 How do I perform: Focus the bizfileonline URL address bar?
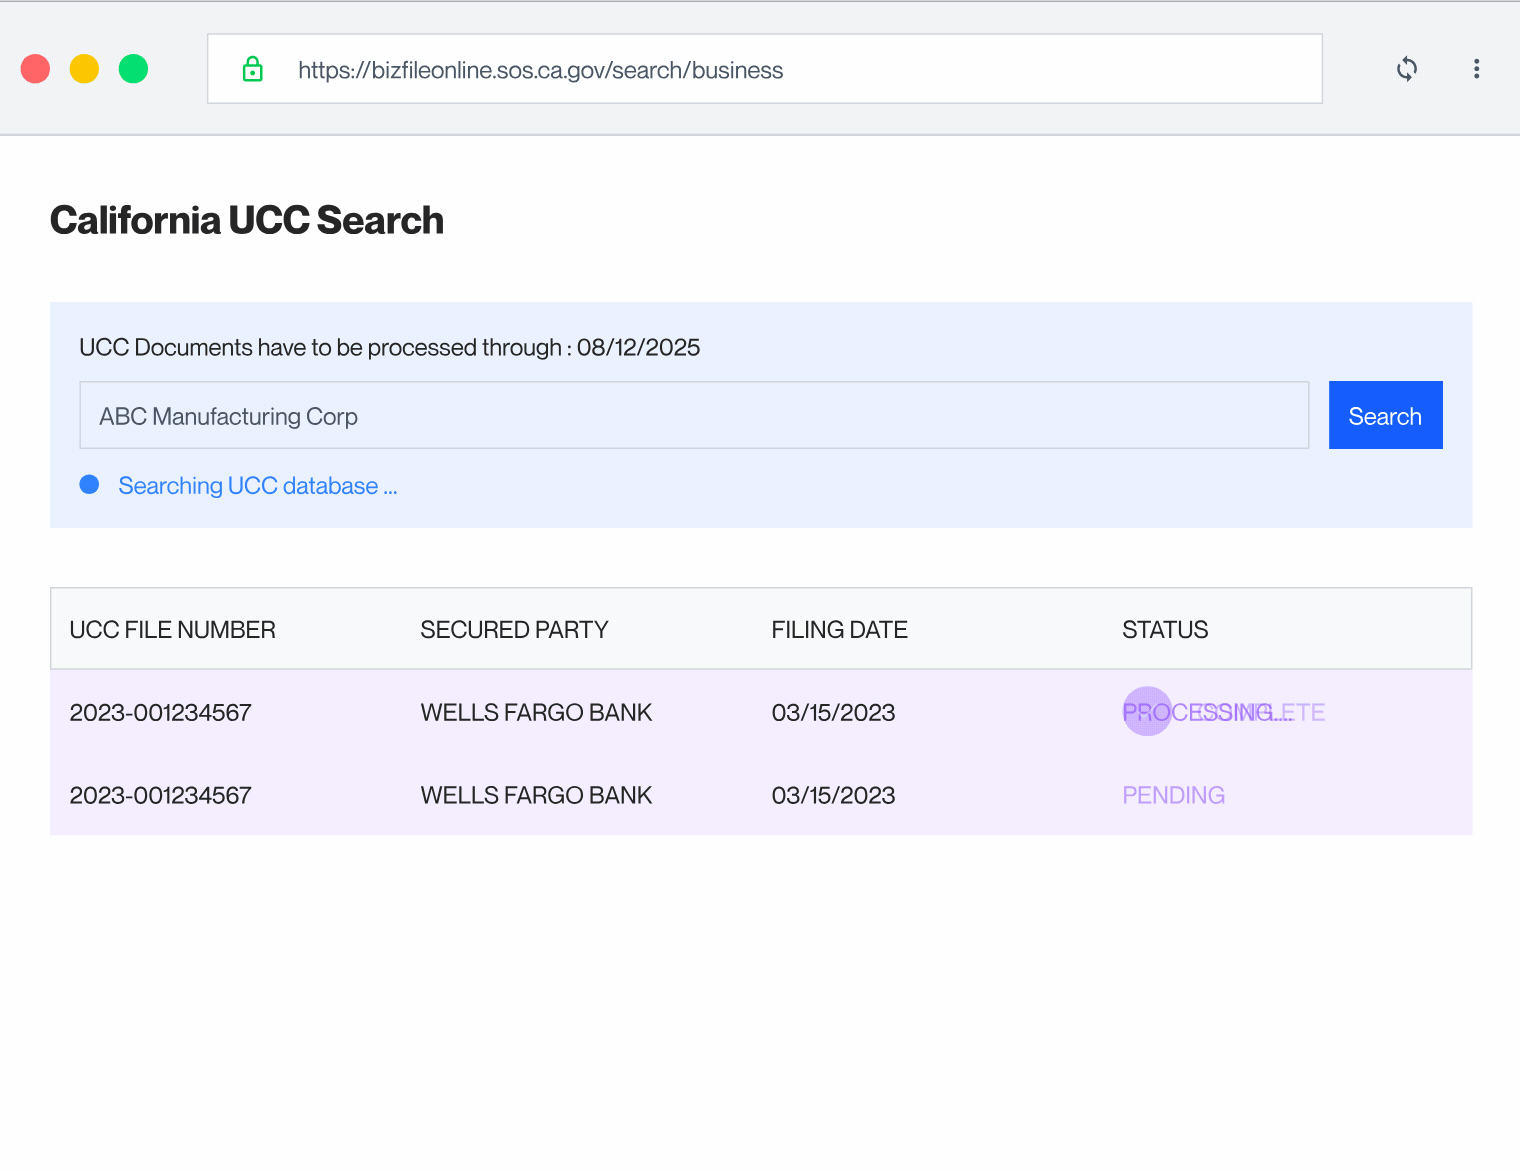[x=760, y=70]
